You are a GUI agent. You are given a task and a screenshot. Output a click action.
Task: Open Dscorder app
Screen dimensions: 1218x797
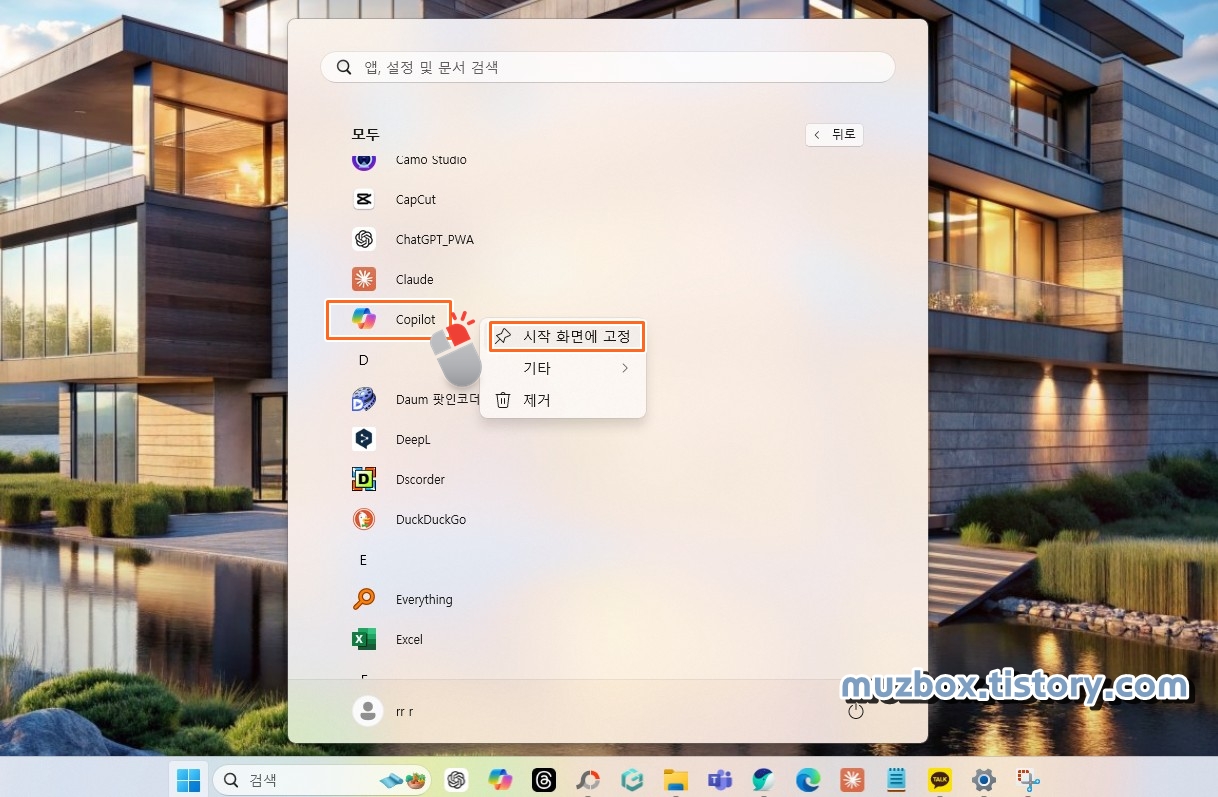click(420, 479)
